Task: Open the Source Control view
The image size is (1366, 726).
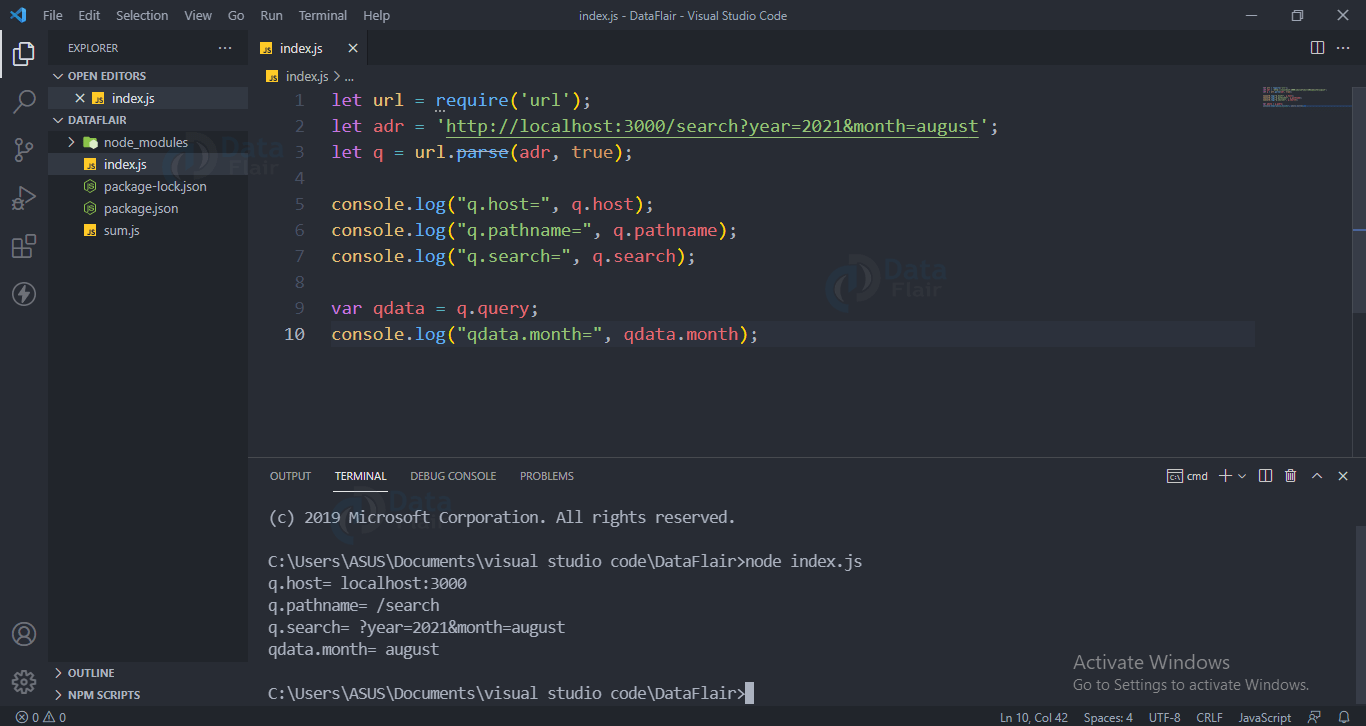Action: point(24,149)
